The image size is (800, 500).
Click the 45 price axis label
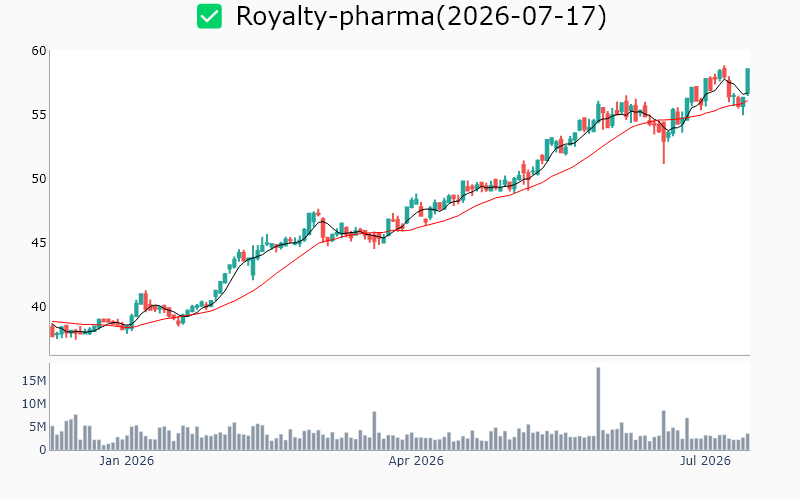(39, 242)
